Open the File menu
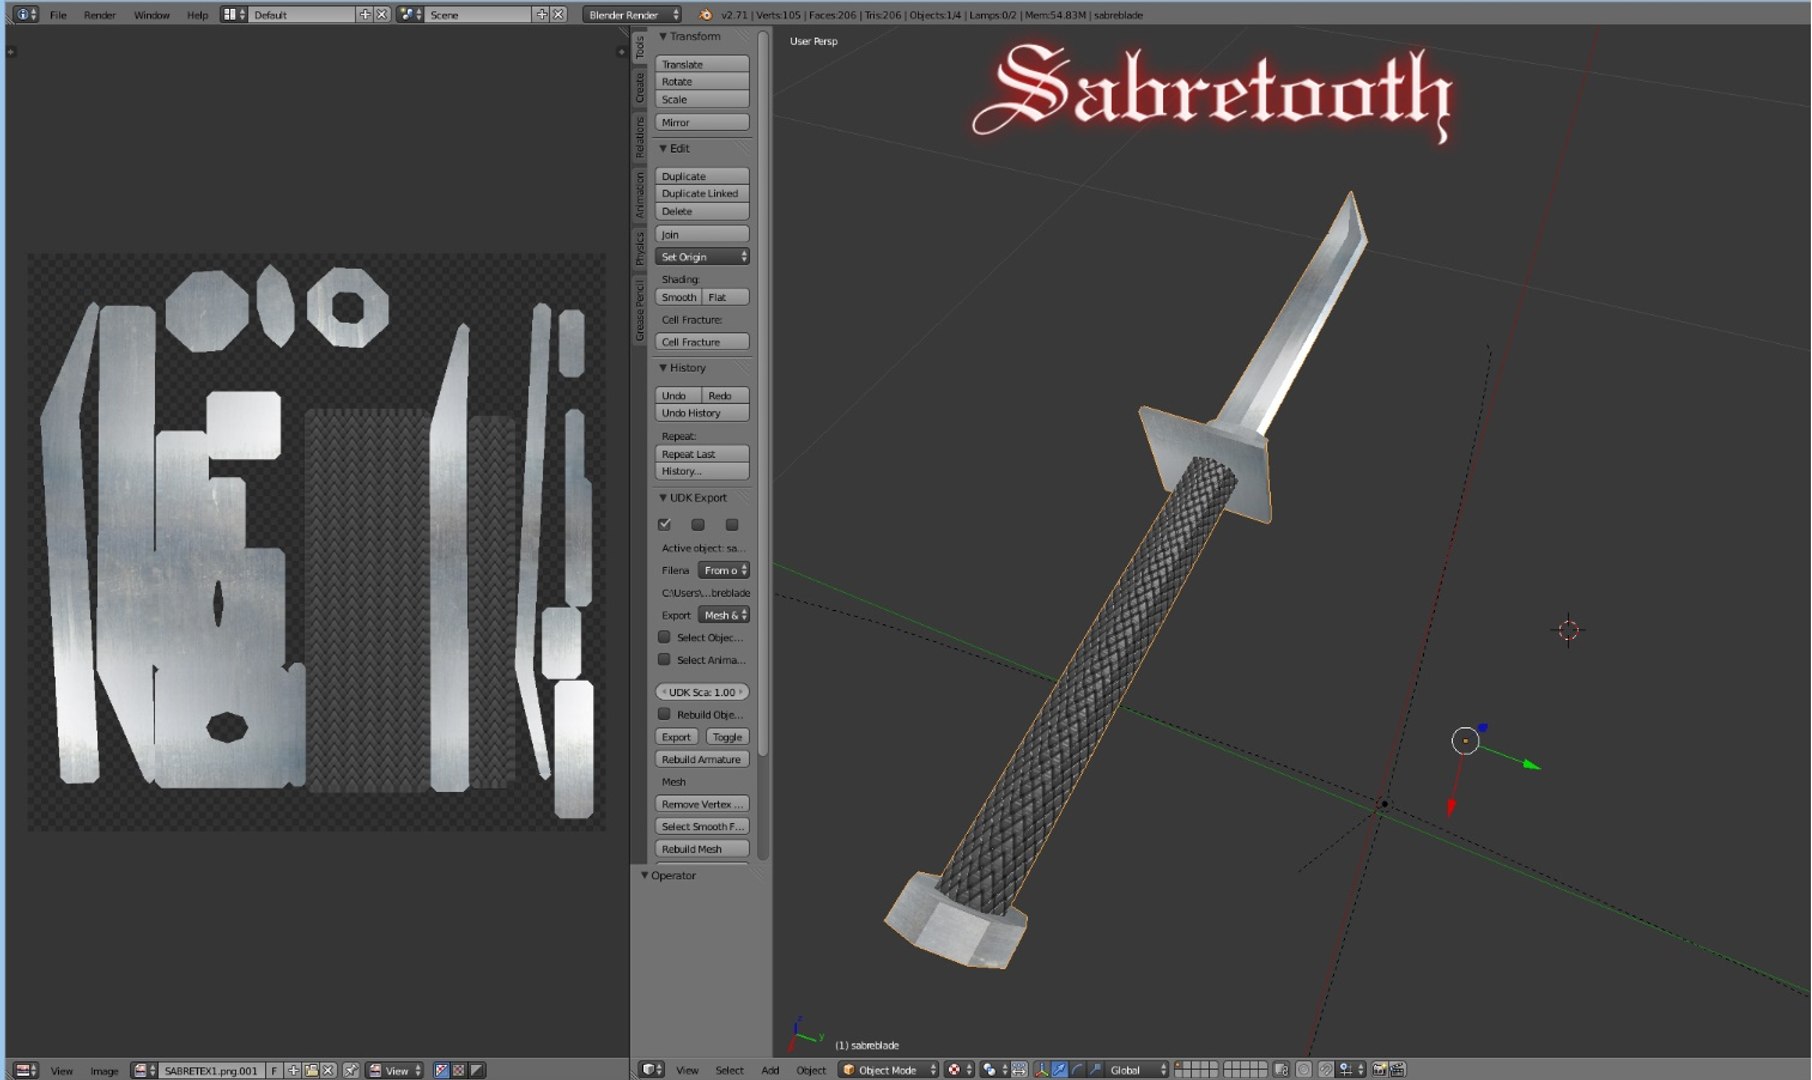 pos(58,14)
